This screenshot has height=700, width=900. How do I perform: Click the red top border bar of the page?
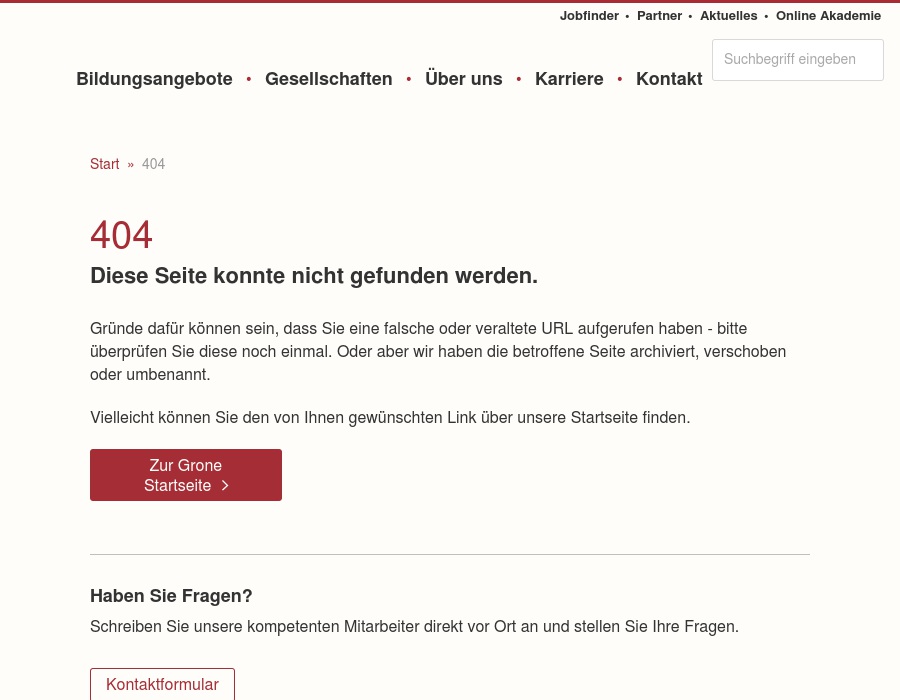(x=450, y=1)
